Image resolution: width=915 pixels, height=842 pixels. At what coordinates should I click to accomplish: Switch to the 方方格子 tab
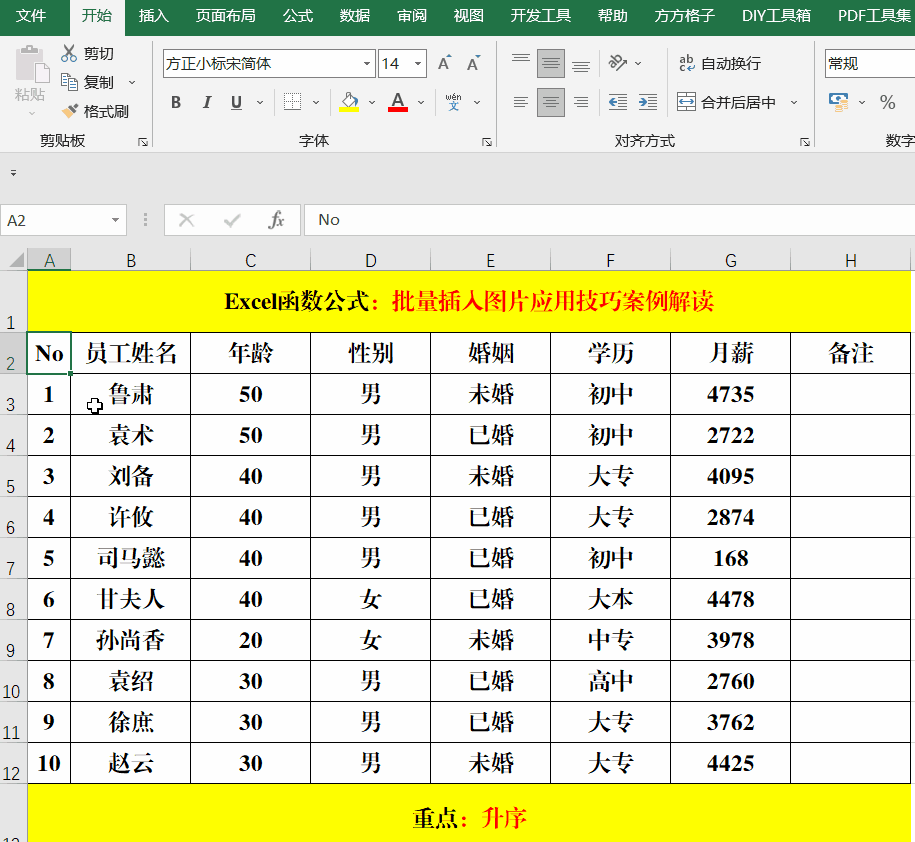684,16
